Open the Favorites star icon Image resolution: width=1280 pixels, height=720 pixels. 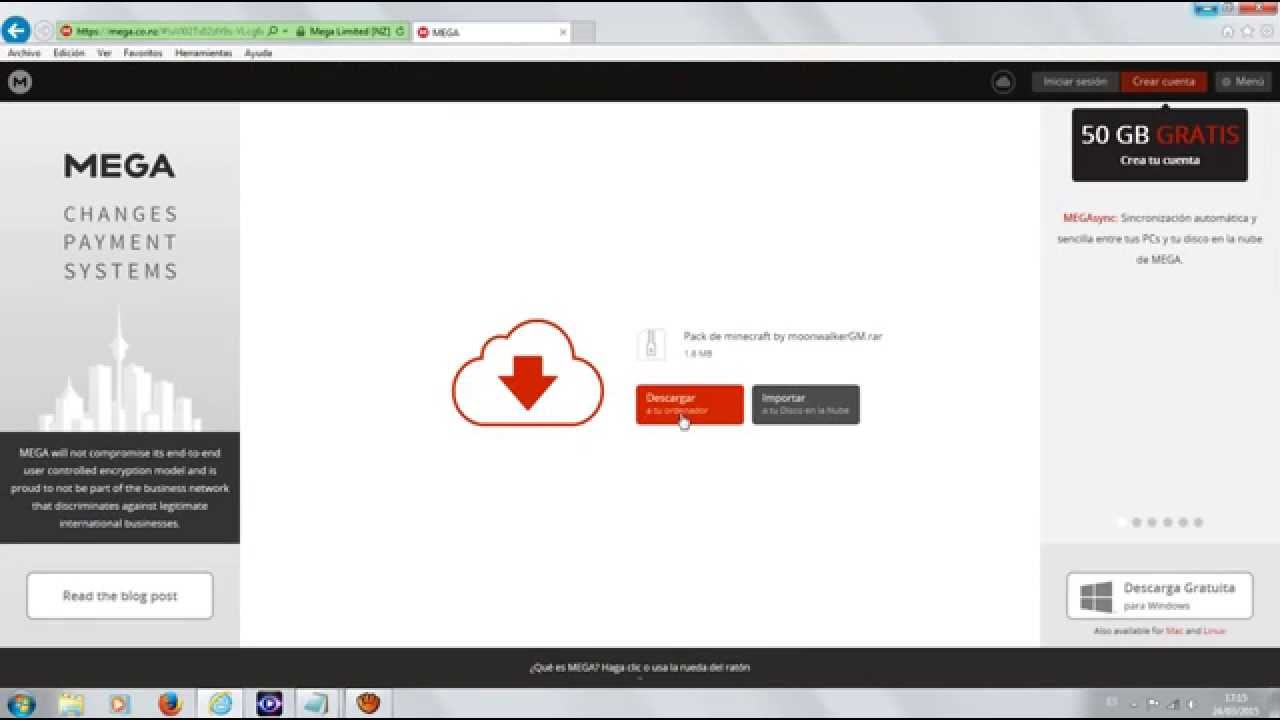[1247, 31]
